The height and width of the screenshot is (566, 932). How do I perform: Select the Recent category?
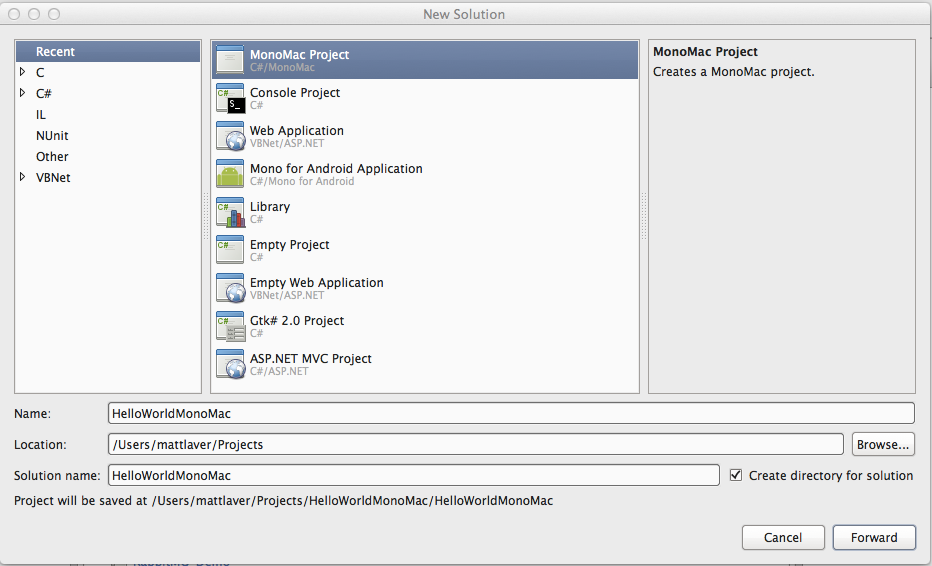pyautogui.click(x=108, y=52)
